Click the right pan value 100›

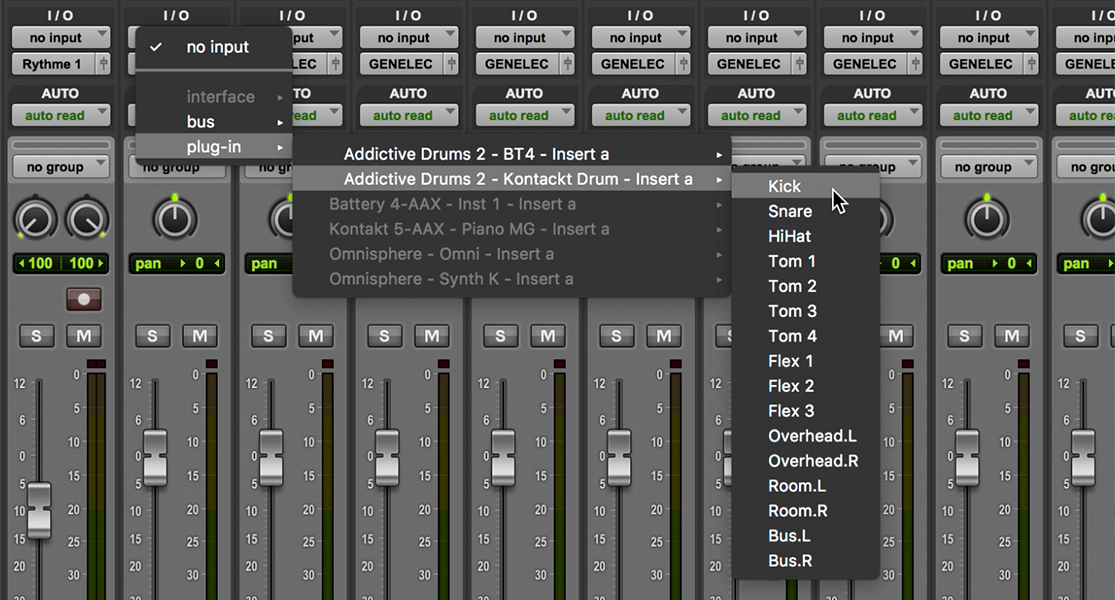(x=85, y=264)
